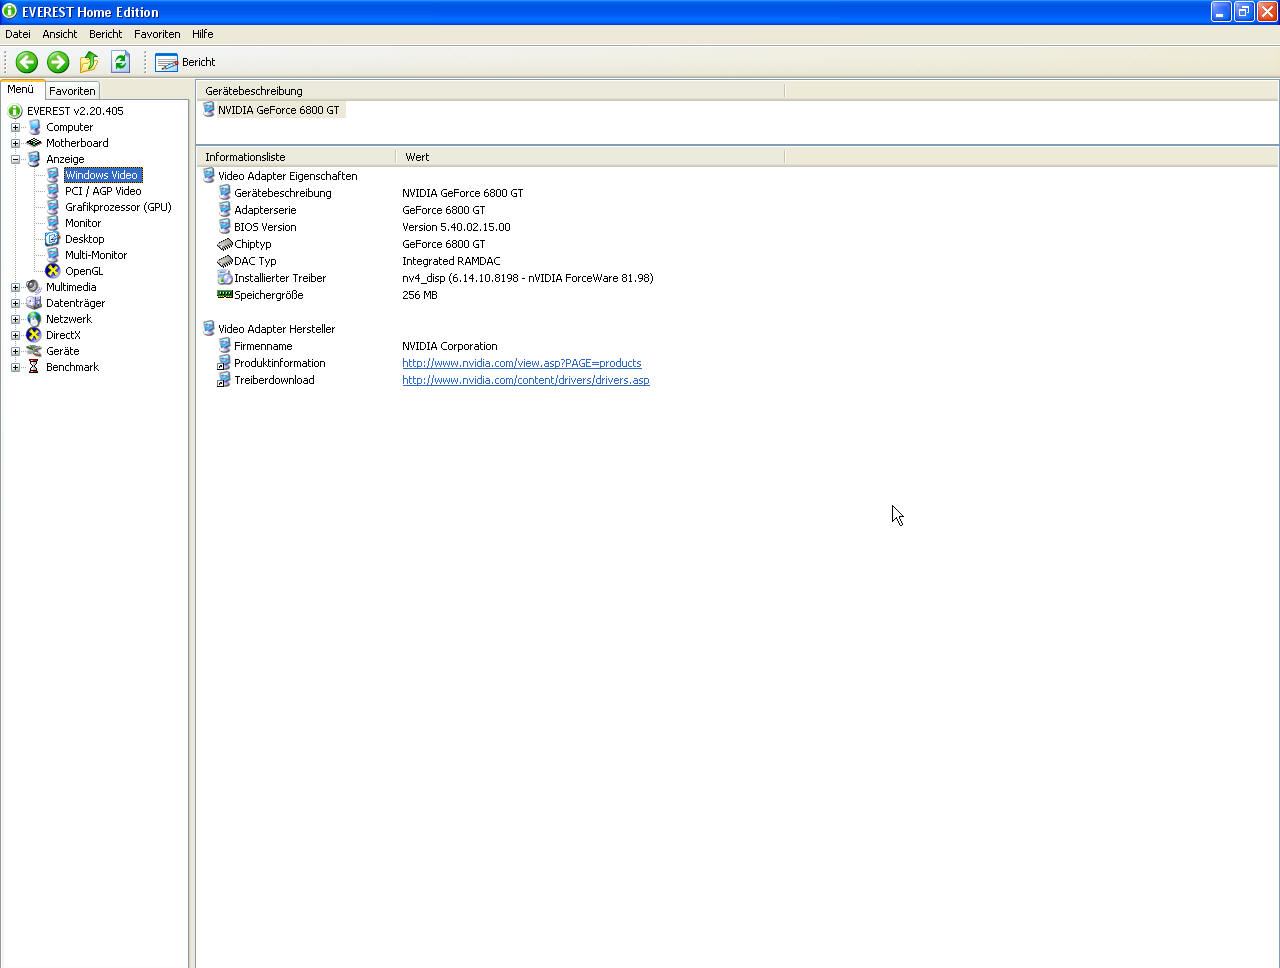This screenshot has height=968, width=1280.
Task: Click the Installierter Treiber driver icon
Action: coord(225,278)
